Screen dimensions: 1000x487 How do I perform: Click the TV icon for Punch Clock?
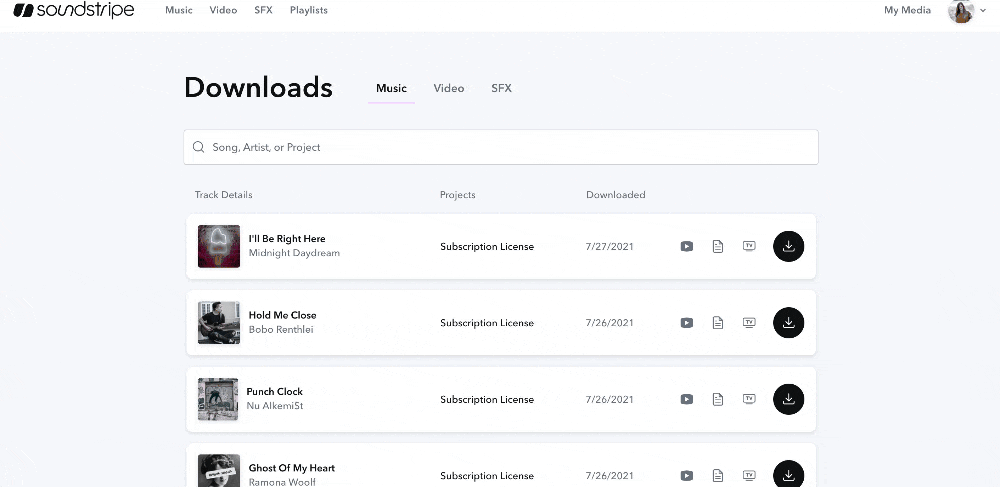click(x=748, y=399)
